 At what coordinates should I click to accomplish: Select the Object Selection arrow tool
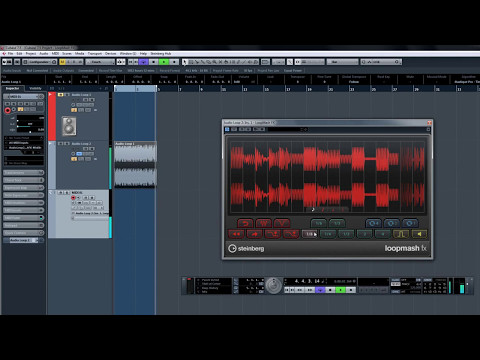click(x=185, y=62)
